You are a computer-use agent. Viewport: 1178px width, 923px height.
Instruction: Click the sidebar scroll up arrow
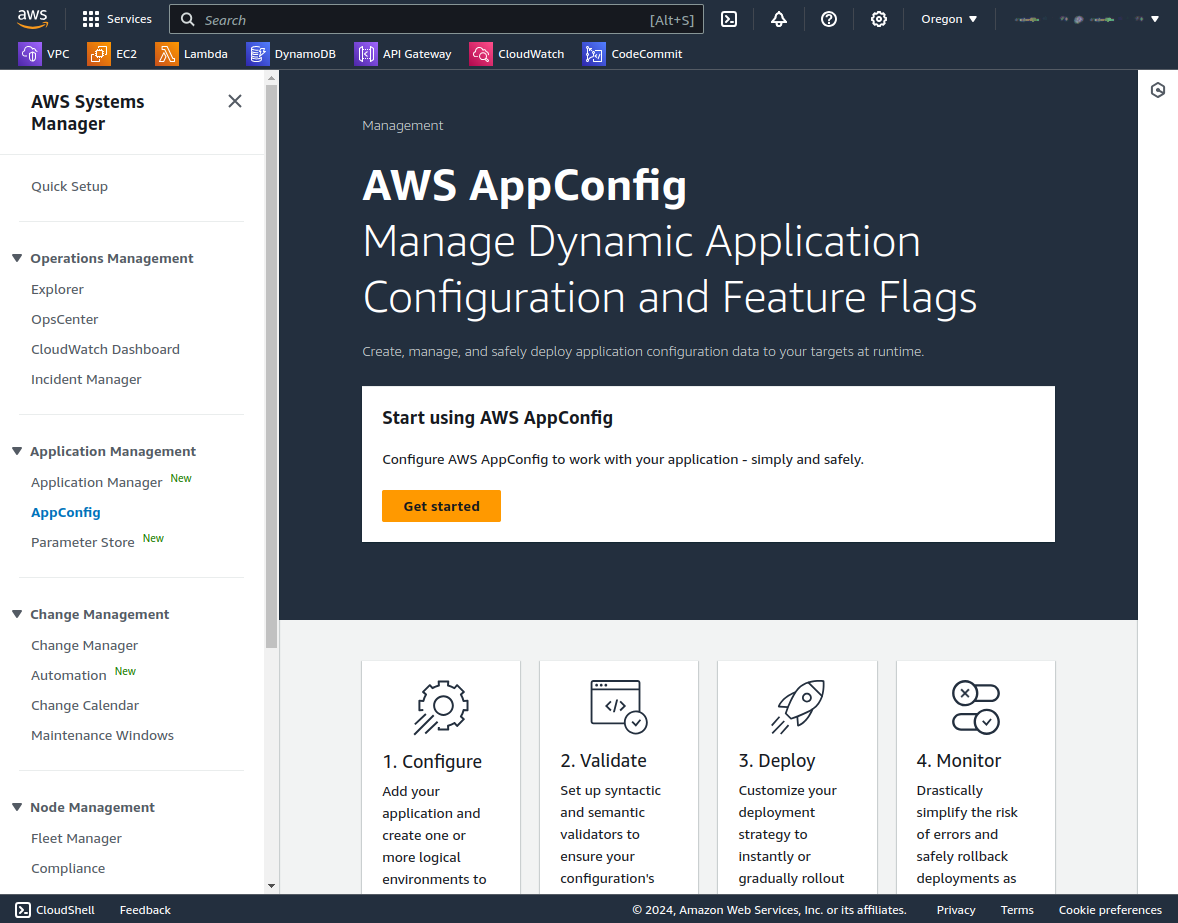tap(271, 77)
